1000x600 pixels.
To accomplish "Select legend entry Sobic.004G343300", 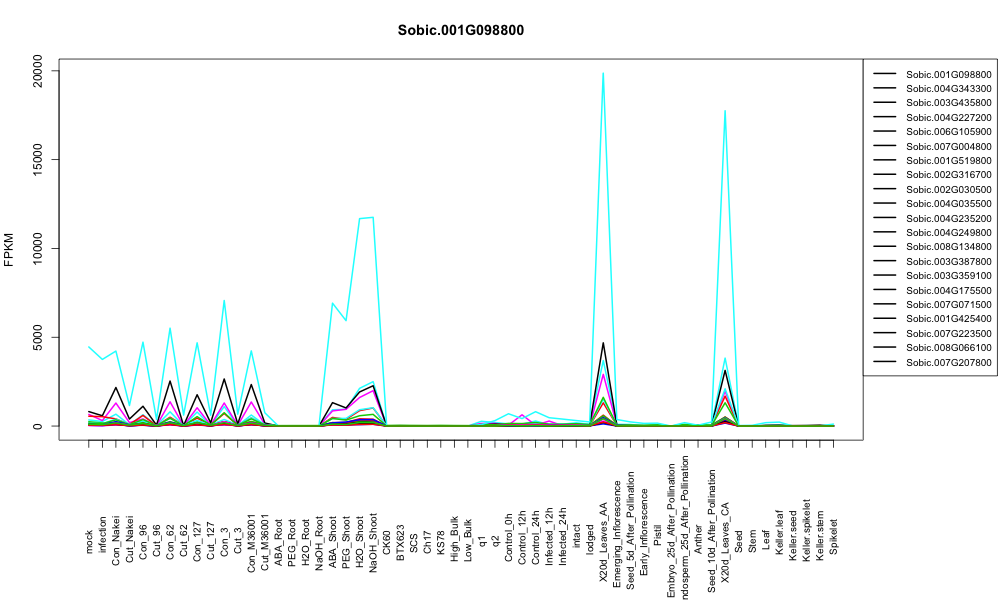I will (x=948, y=89).
